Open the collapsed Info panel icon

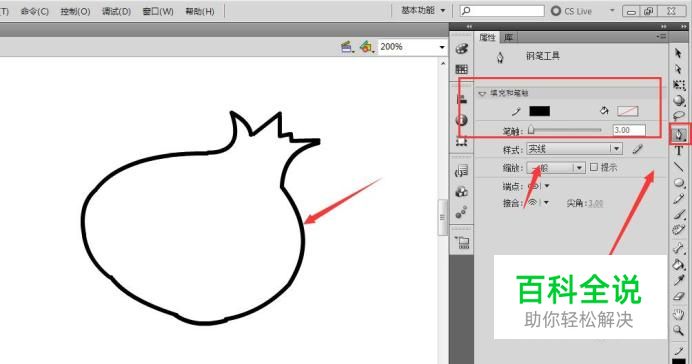(x=462, y=120)
